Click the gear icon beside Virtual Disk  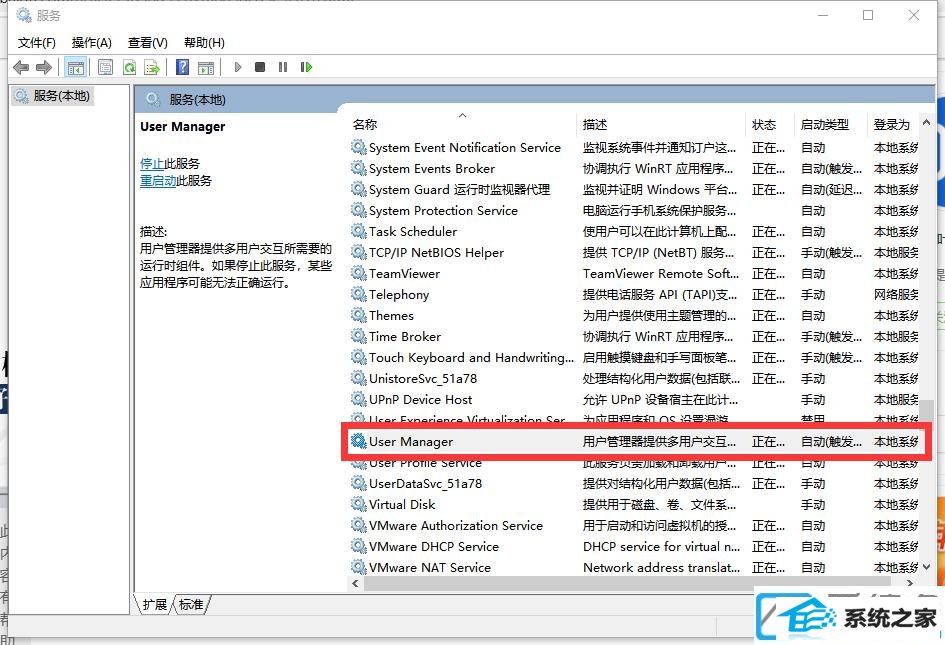pos(359,505)
